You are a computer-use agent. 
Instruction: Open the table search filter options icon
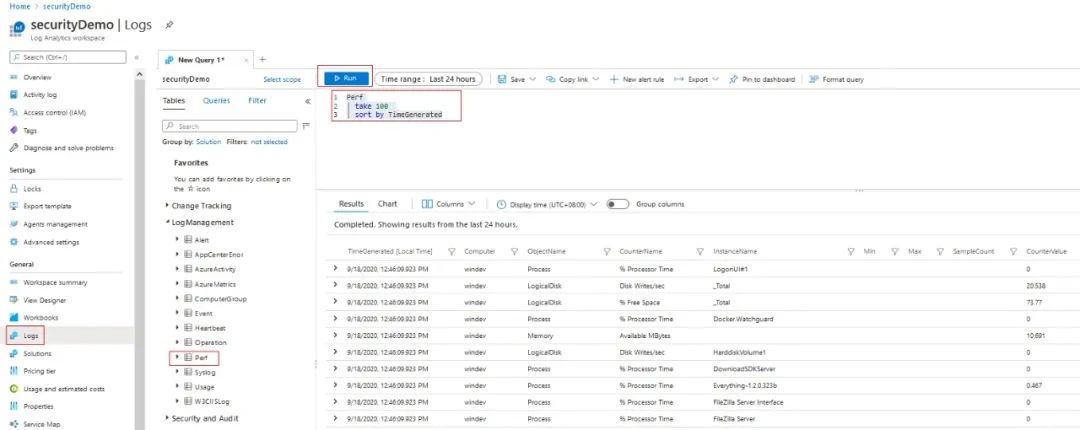[306, 126]
